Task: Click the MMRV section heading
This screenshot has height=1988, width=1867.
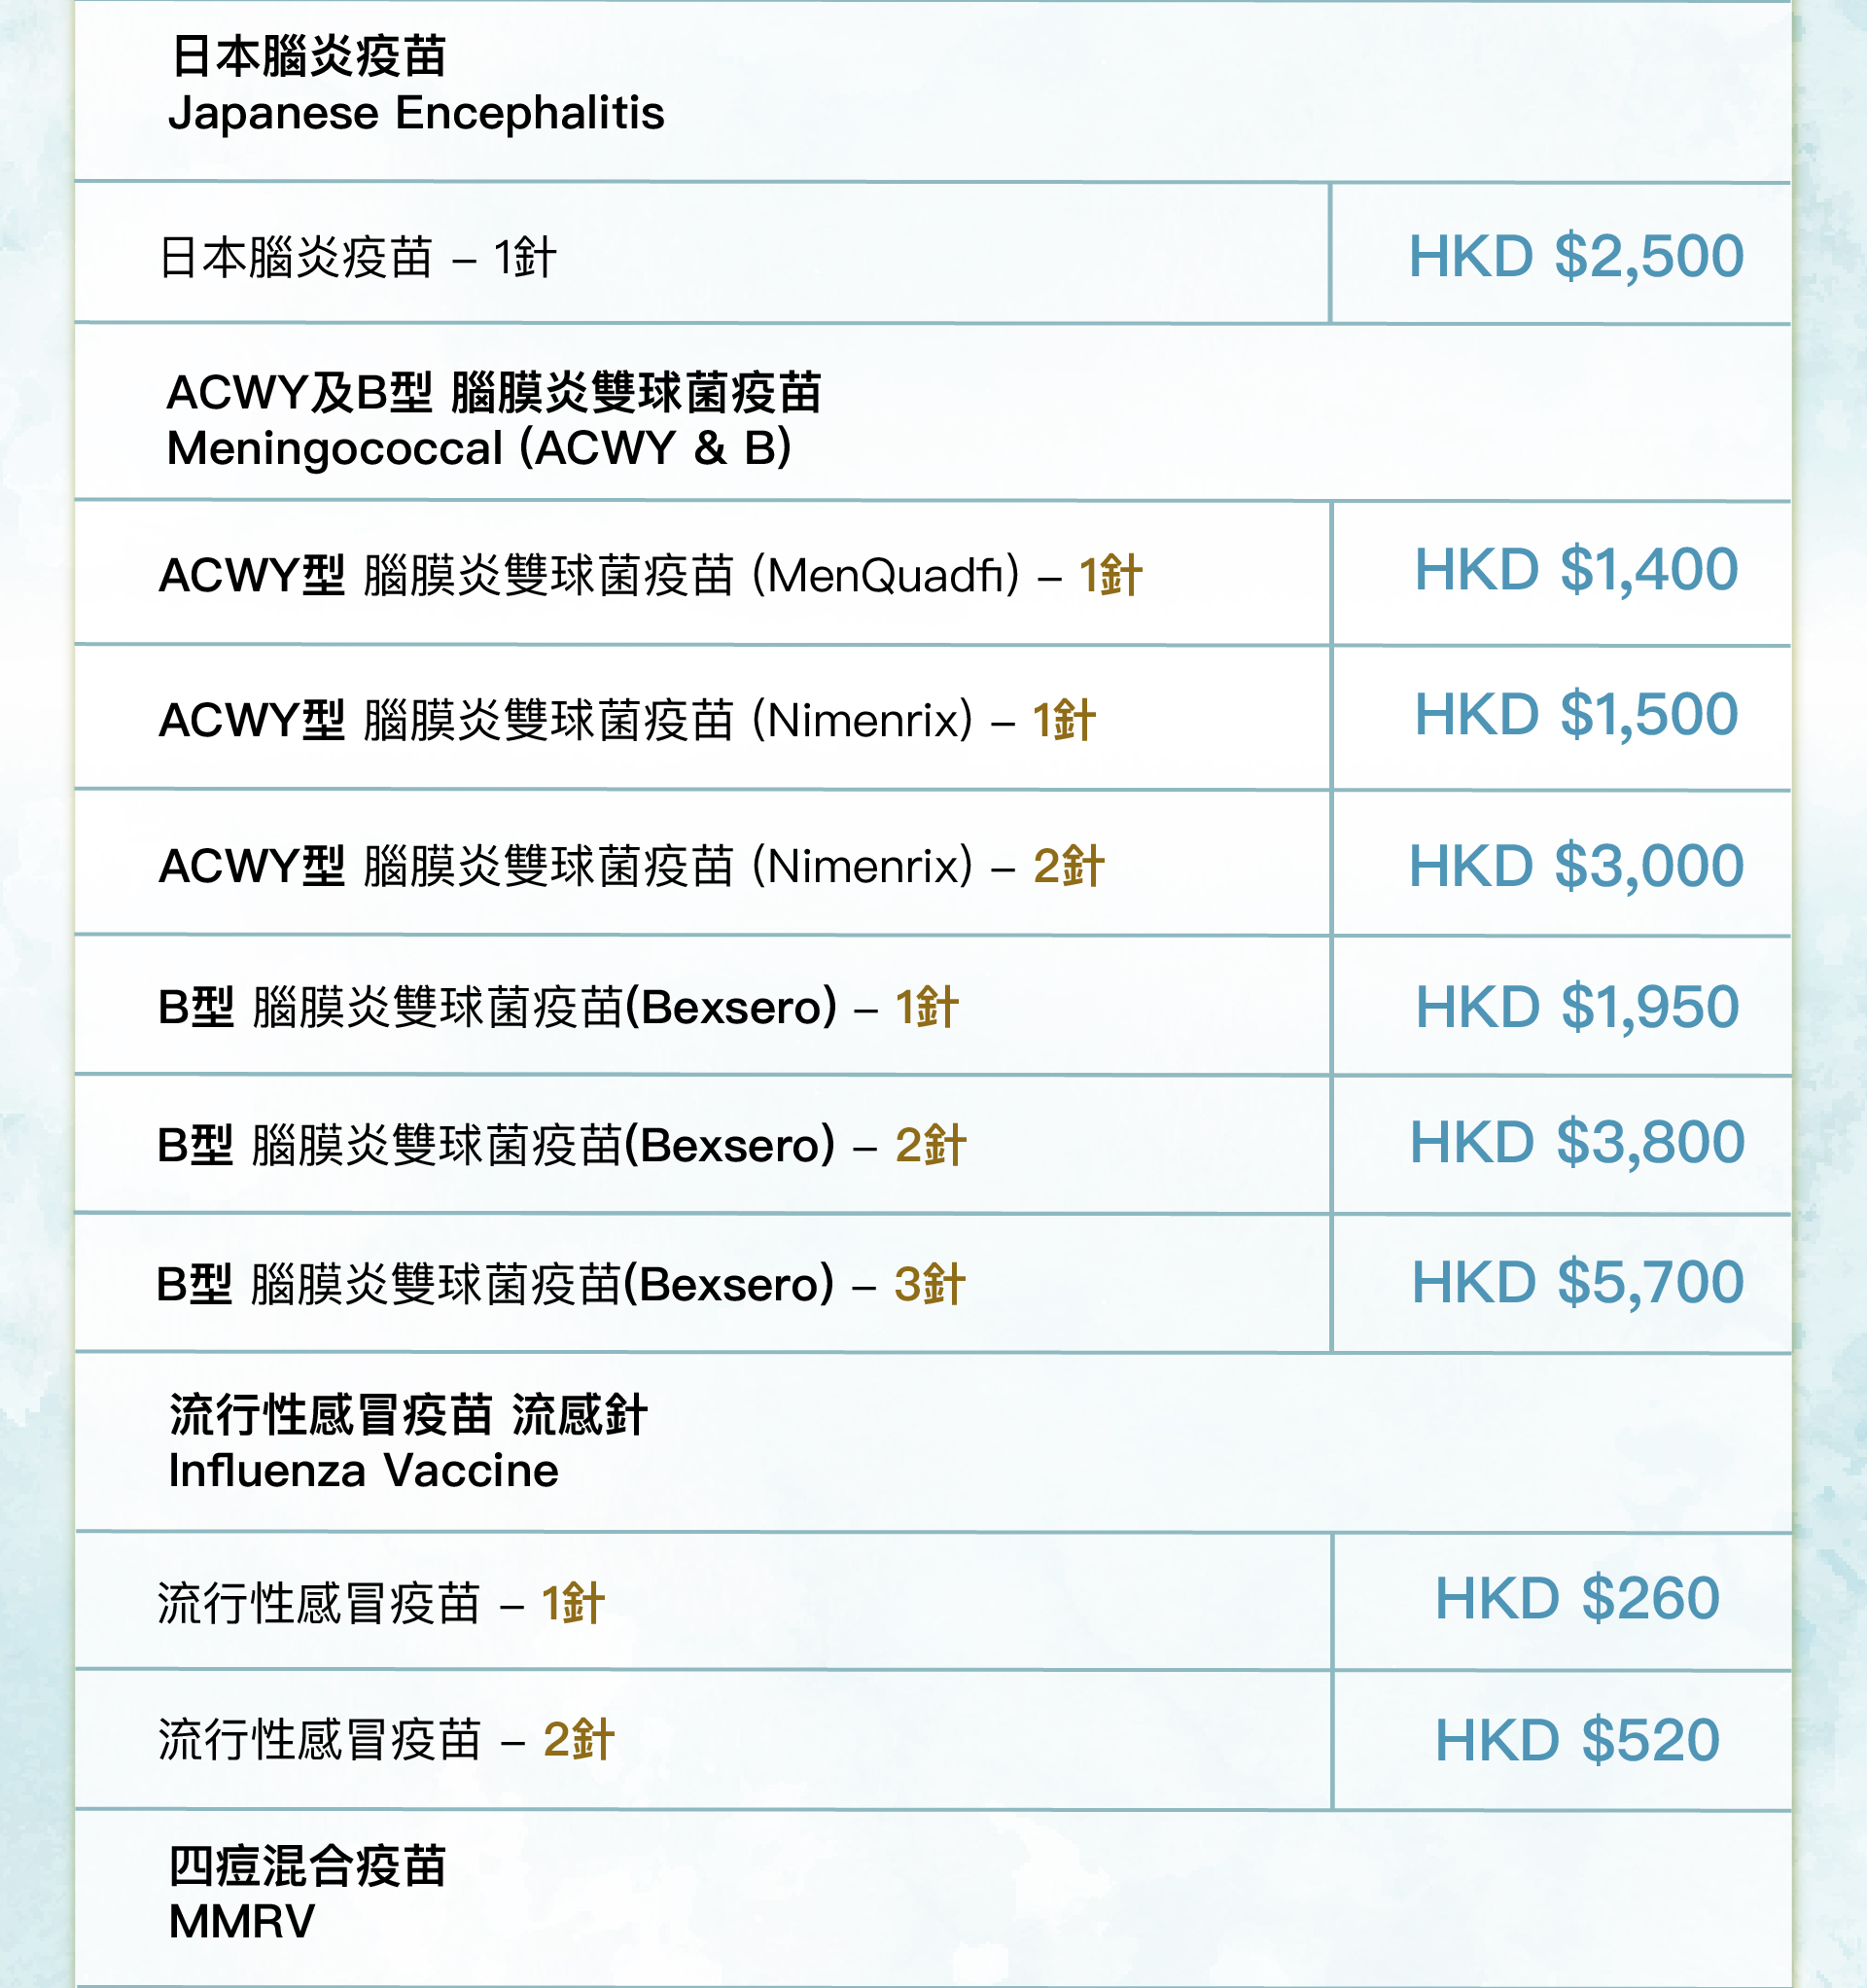Action: coord(307,1893)
